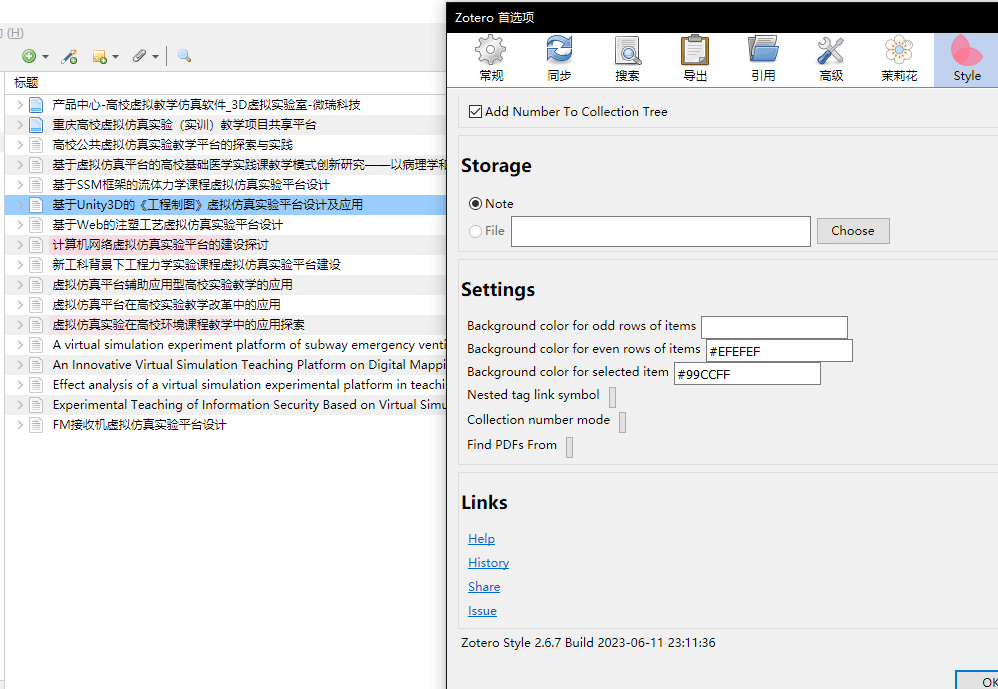Open the Add Attachment dropdown arrow

155,57
